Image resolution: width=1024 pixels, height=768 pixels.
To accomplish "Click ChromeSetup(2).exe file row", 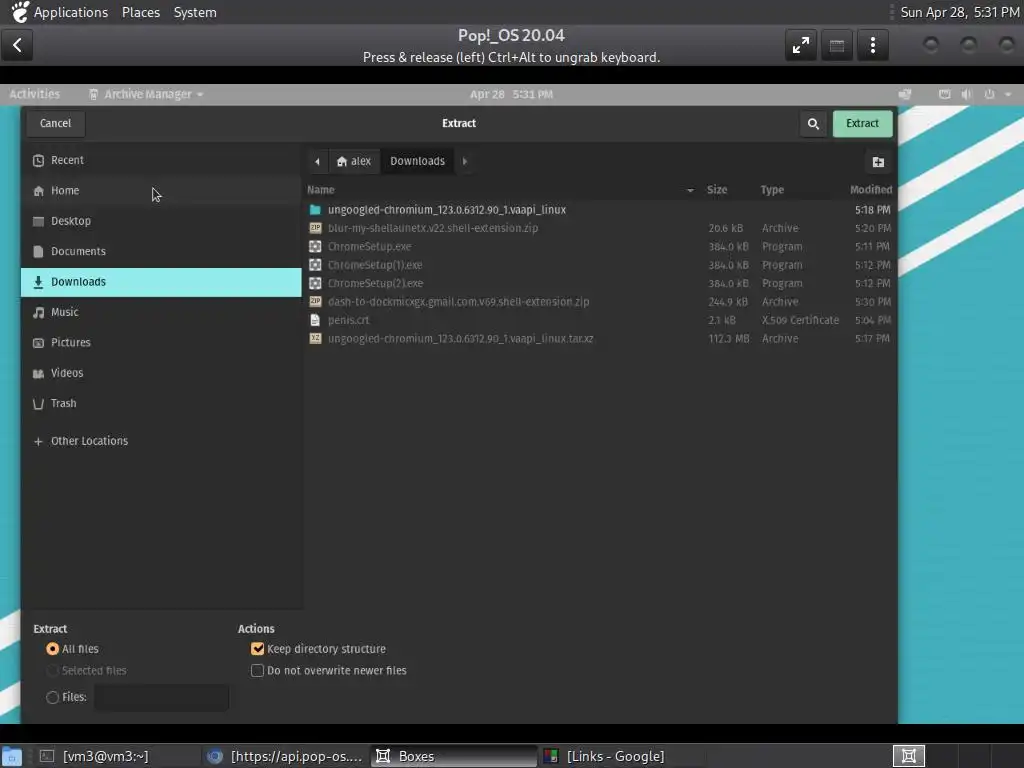I will click(x=600, y=283).
